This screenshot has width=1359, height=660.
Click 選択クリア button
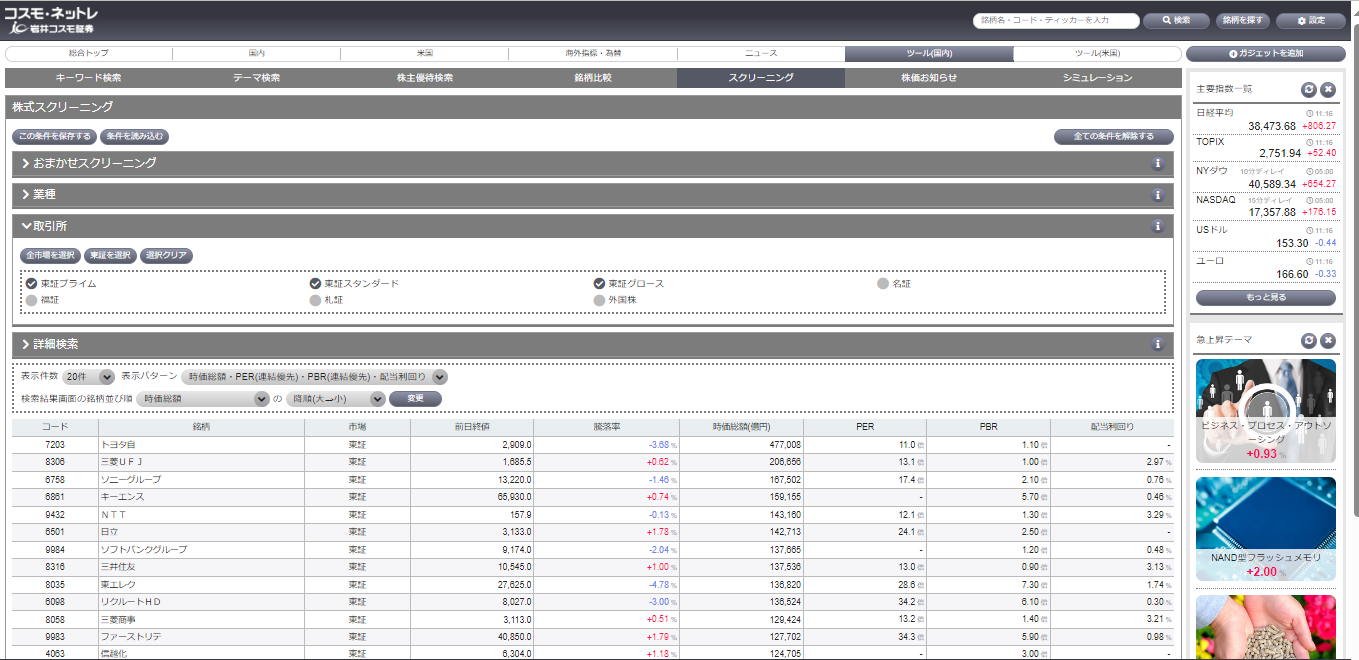(x=166, y=256)
